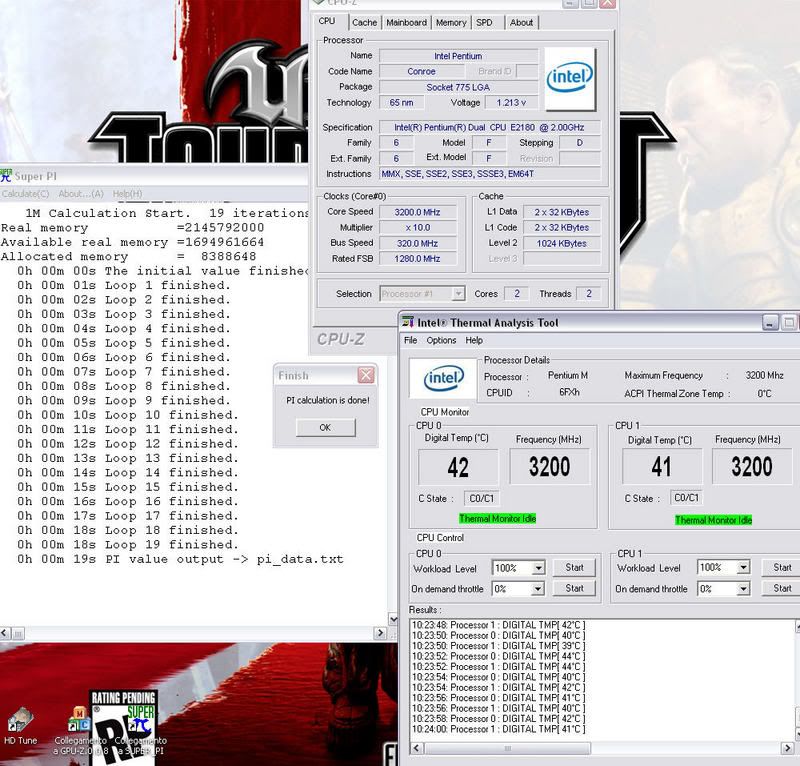Close the Finish dialog with the X
800x766 pixels.
tap(366, 375)
